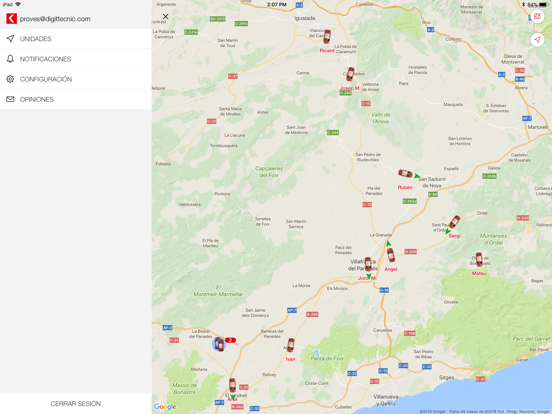This screenshot has height=414, width=552.
Task: Select the vehicle marker at El Vendrell
Action: [x=232, y=385]
